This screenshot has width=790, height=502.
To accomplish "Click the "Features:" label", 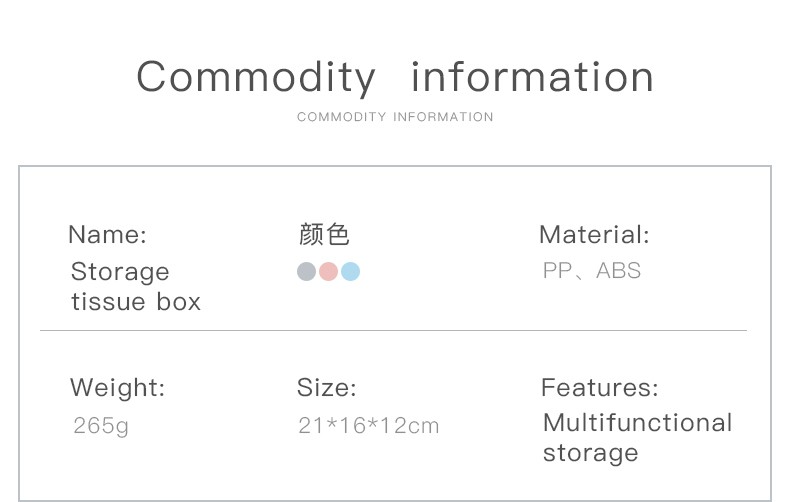I will [600, 388].
